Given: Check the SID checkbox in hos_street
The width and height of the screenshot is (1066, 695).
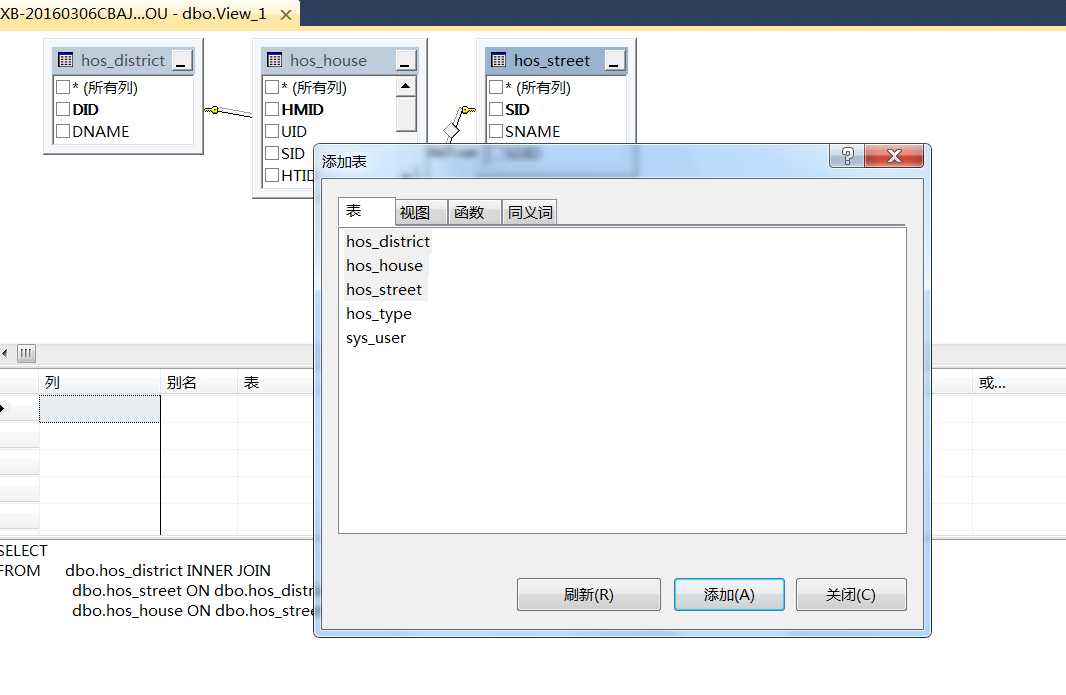Looking at the screenshot, I should (496, 109).
